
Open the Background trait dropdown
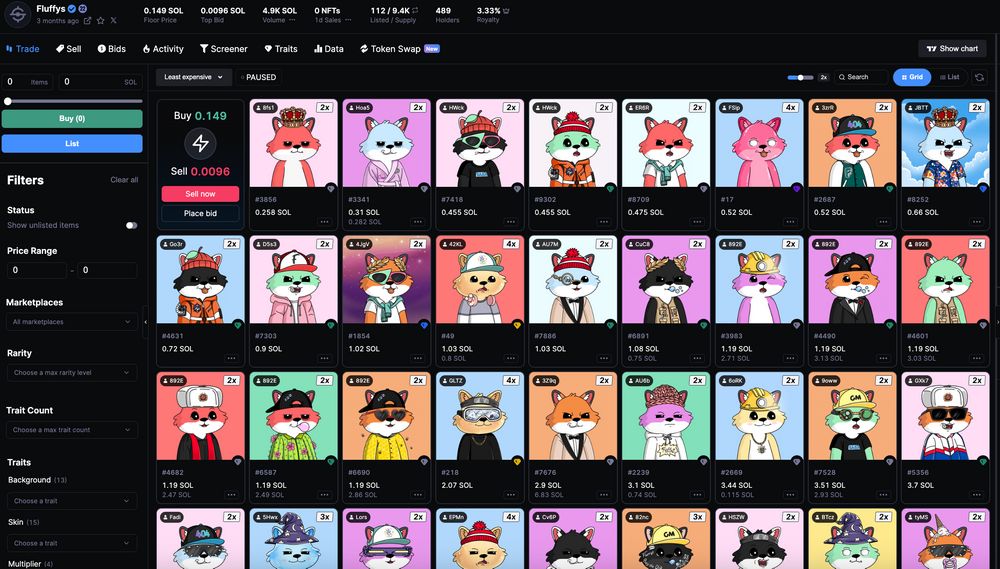72,501
